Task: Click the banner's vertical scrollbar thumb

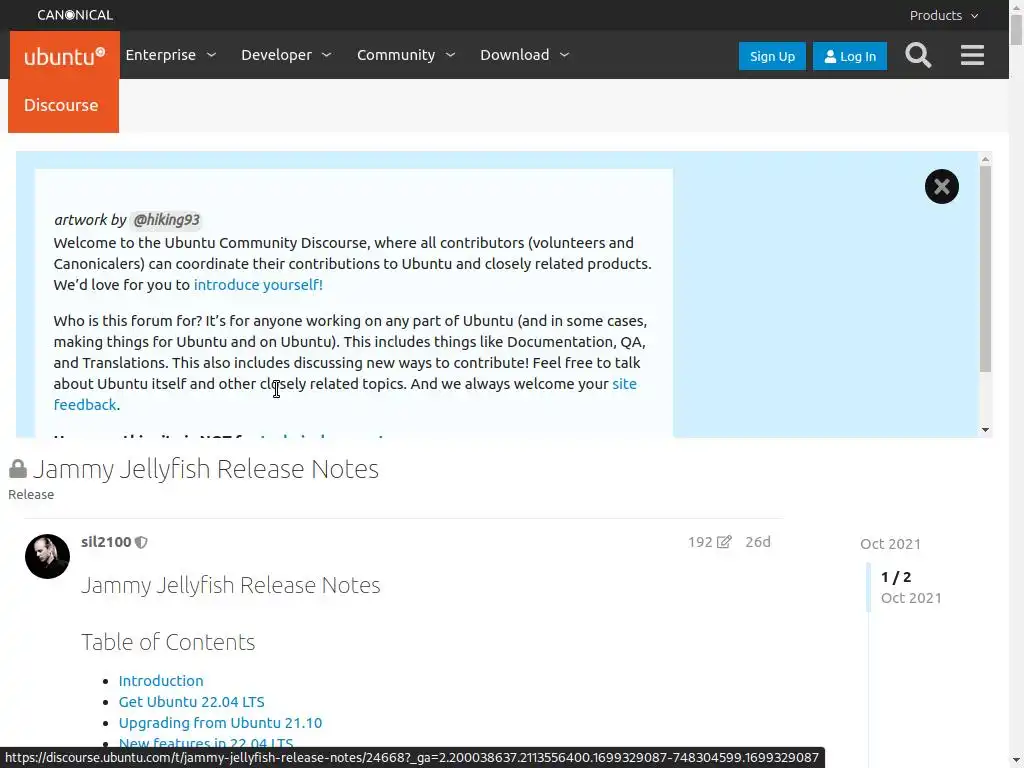Action: [985, 269]
